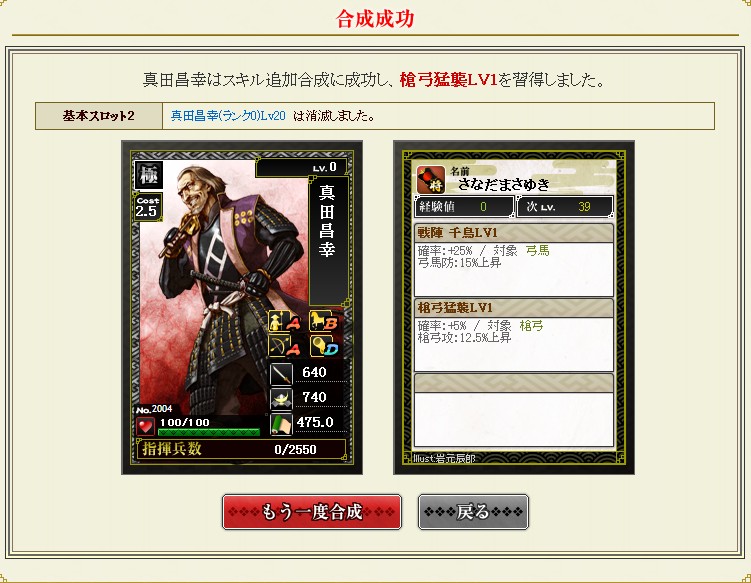Click the 戻る button

(x=473, y=512)
